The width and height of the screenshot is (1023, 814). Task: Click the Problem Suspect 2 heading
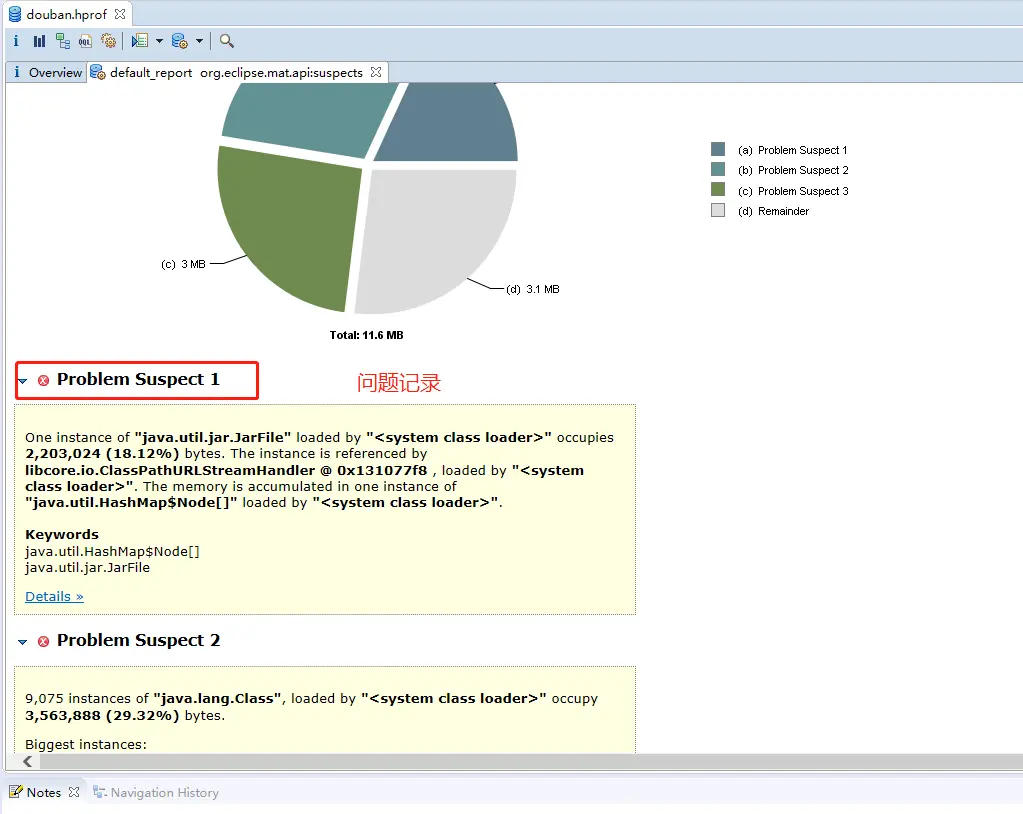(138, 640)
